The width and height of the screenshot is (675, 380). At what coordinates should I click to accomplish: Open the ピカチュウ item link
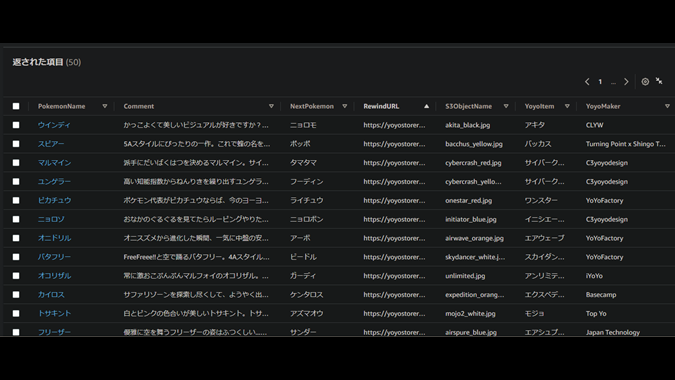pyautogui.click(x=54, y=201)
